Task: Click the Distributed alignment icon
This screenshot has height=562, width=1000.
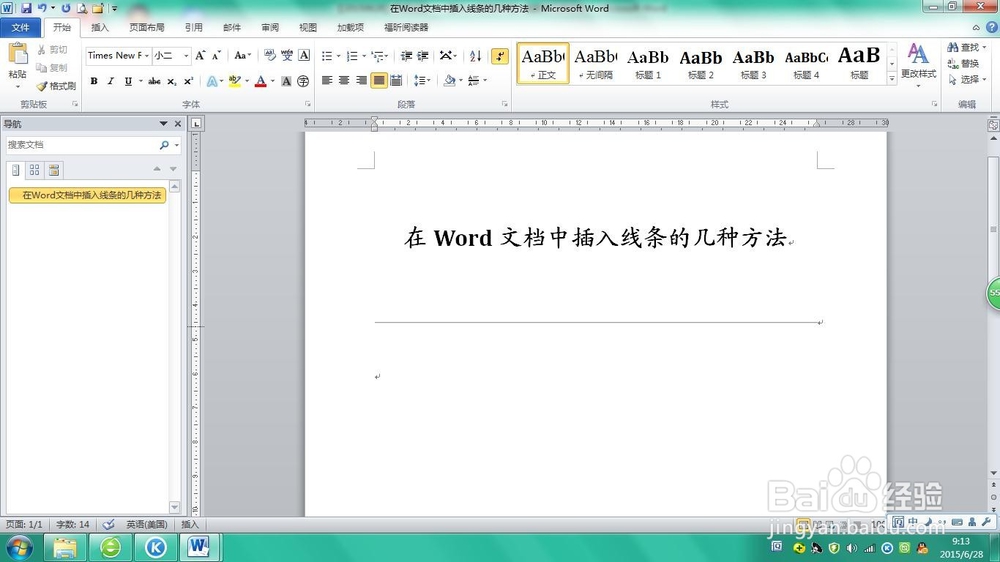Action: pyautogui.click(x=396, y=80)
